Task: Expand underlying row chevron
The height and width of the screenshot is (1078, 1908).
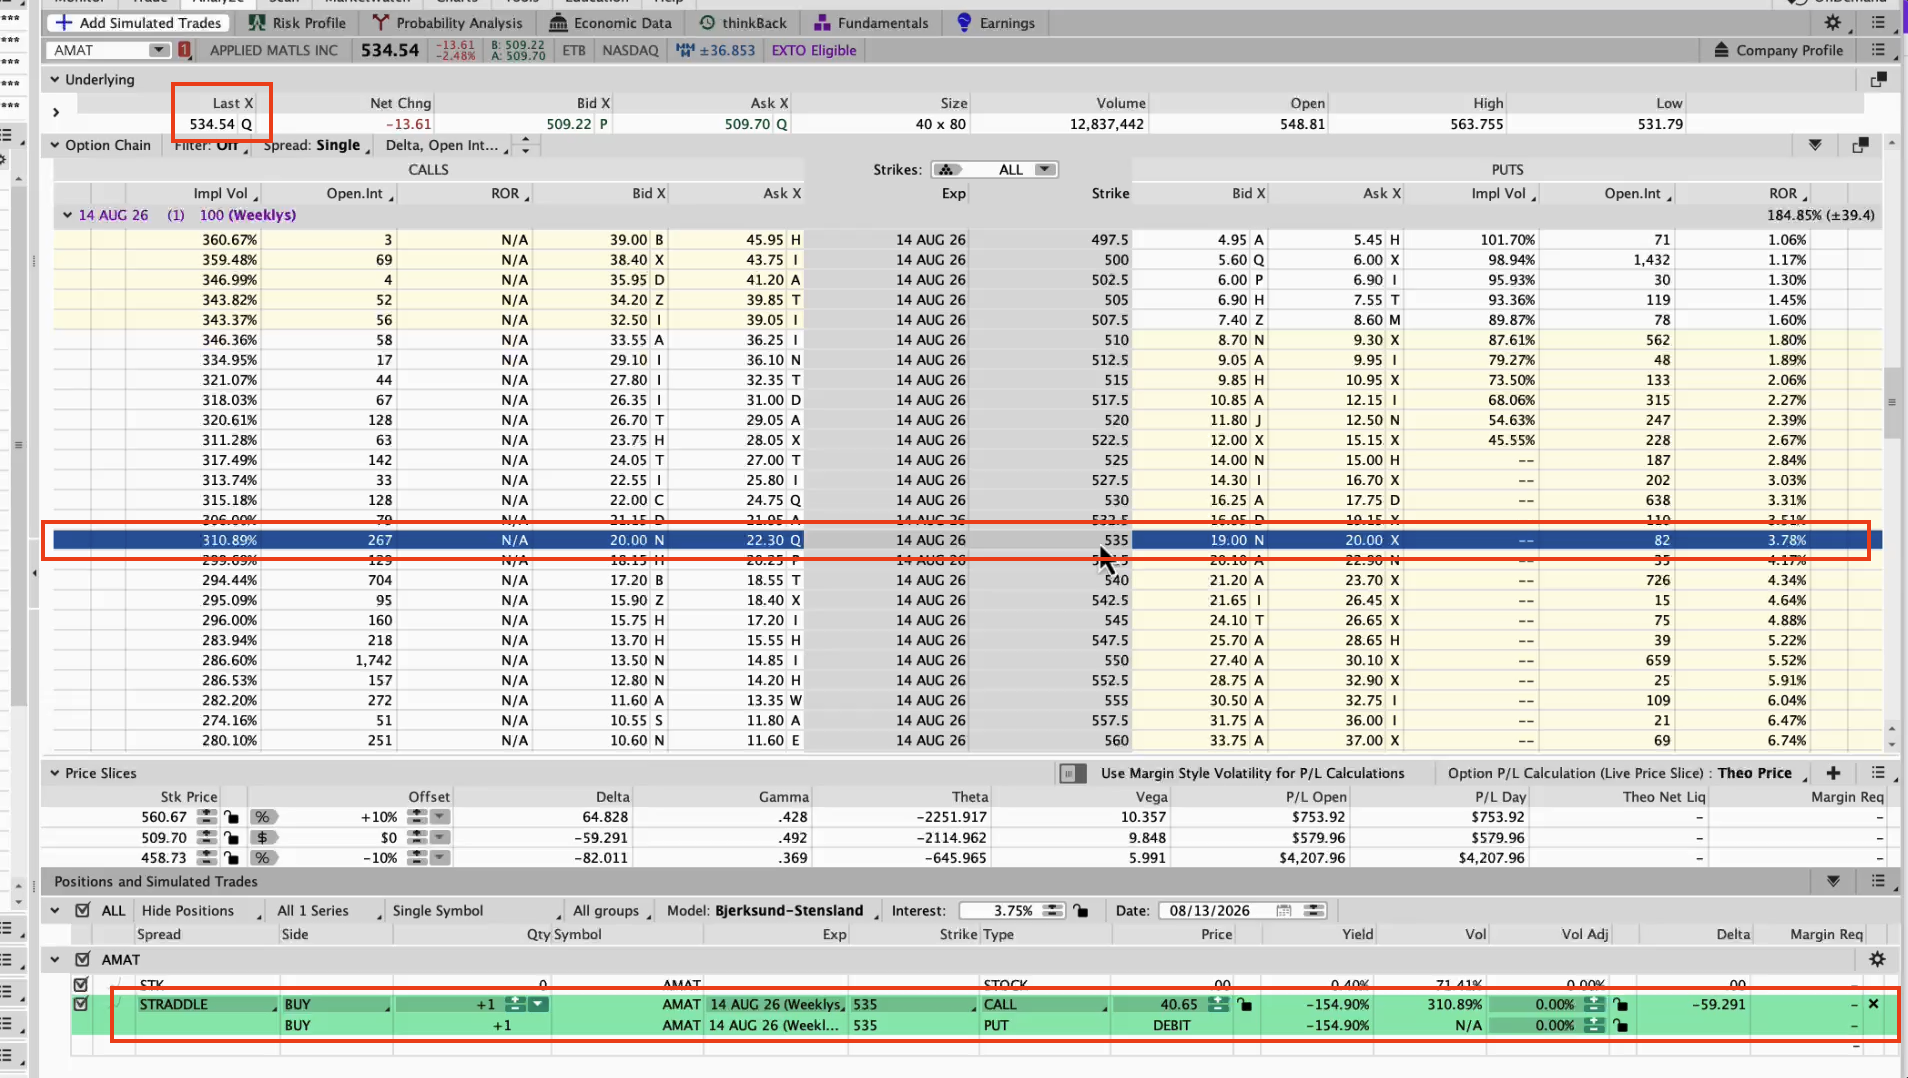Action: pos(56,112)
